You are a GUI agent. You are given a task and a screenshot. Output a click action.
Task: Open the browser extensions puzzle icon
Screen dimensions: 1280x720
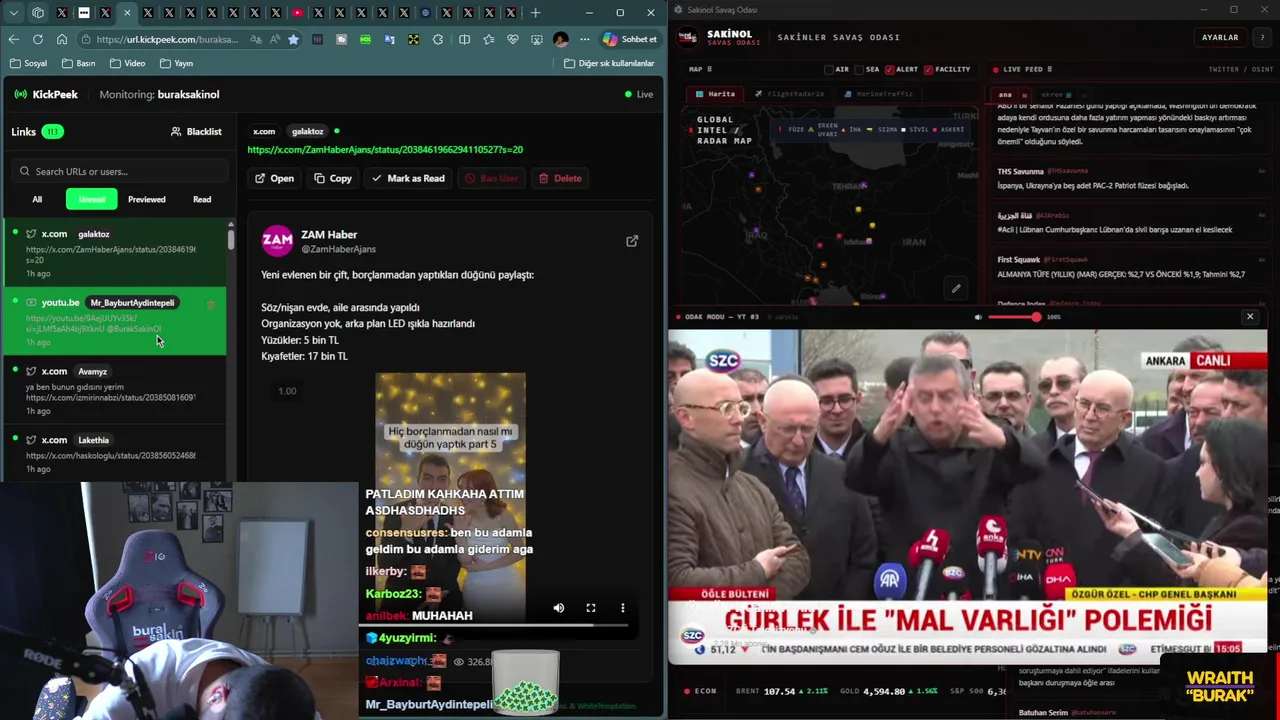(438, 39)
